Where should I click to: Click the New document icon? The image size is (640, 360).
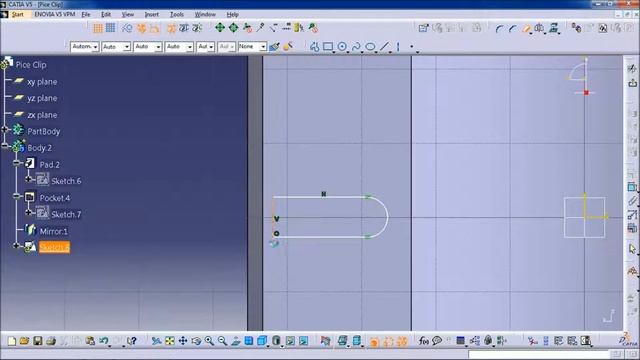(11, 341)
